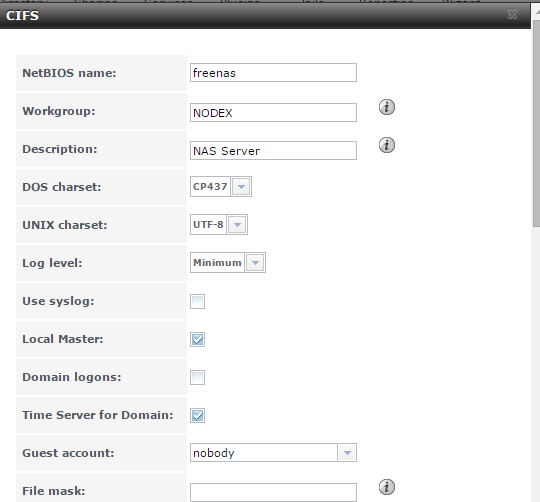540x502 pixels.
Task: Expand the UNIX charset dropdown
Action: click(x=237, y=224)
